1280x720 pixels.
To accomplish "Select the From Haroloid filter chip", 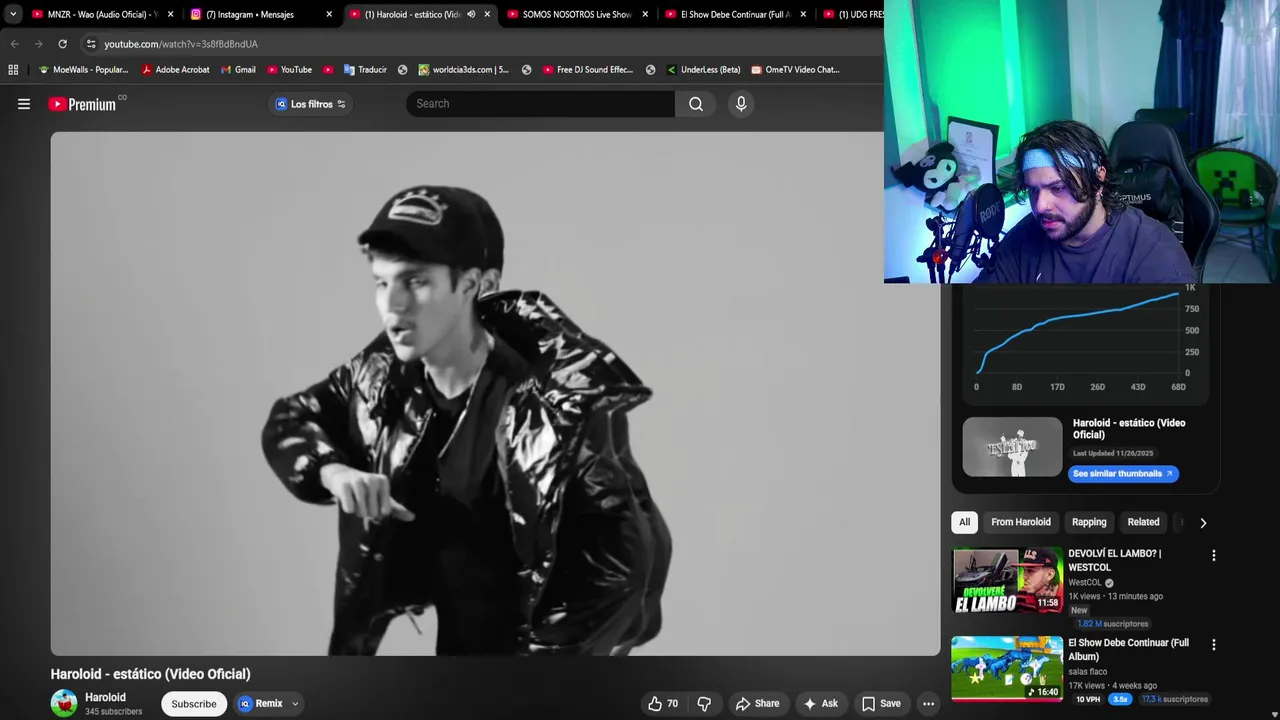I will [1021, 522].
